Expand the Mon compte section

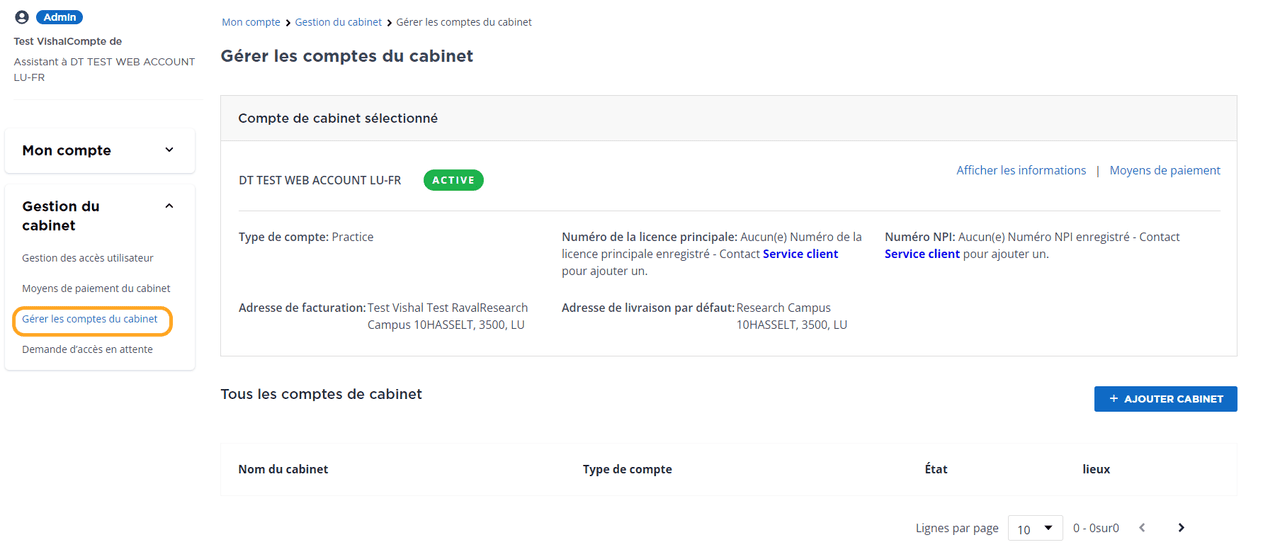click(169, 150)
